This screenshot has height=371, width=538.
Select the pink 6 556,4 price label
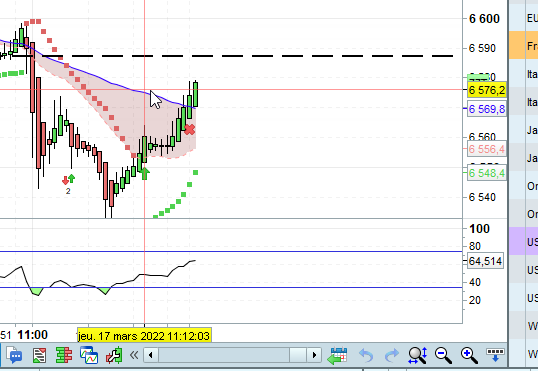pos(487,149)
